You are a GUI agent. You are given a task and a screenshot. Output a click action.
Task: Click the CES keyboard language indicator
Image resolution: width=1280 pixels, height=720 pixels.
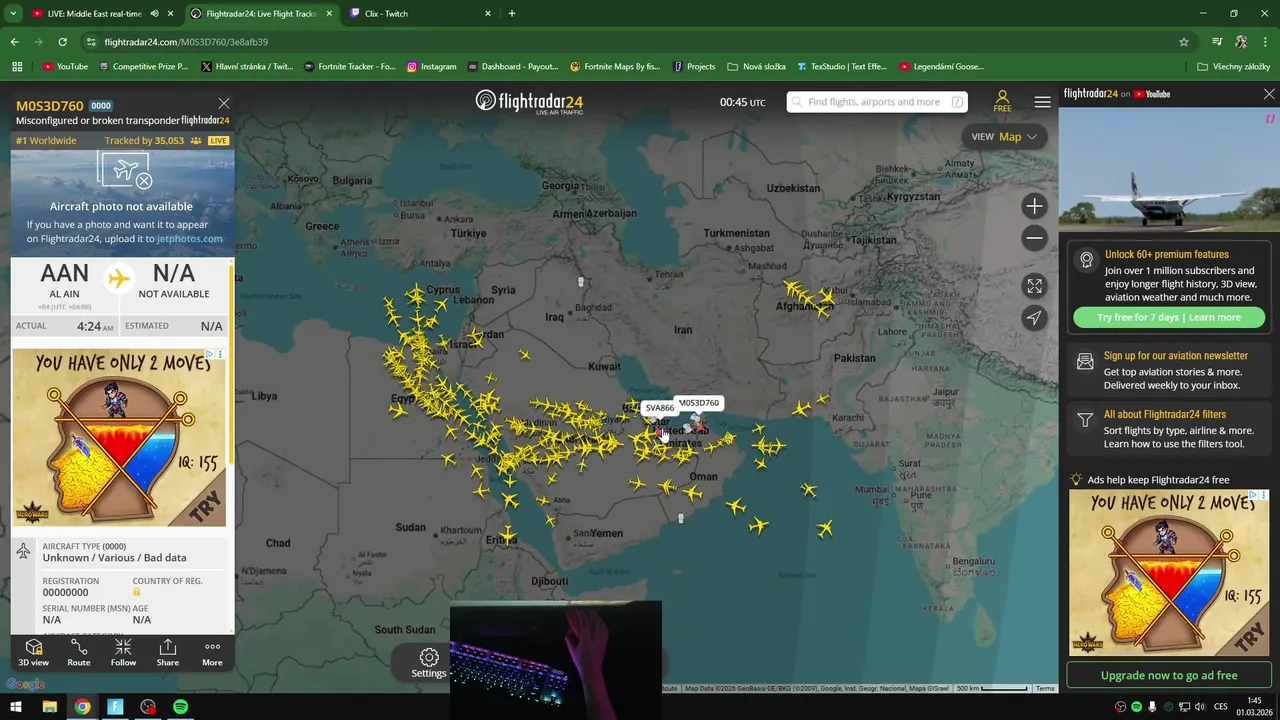coord(1221,707)
